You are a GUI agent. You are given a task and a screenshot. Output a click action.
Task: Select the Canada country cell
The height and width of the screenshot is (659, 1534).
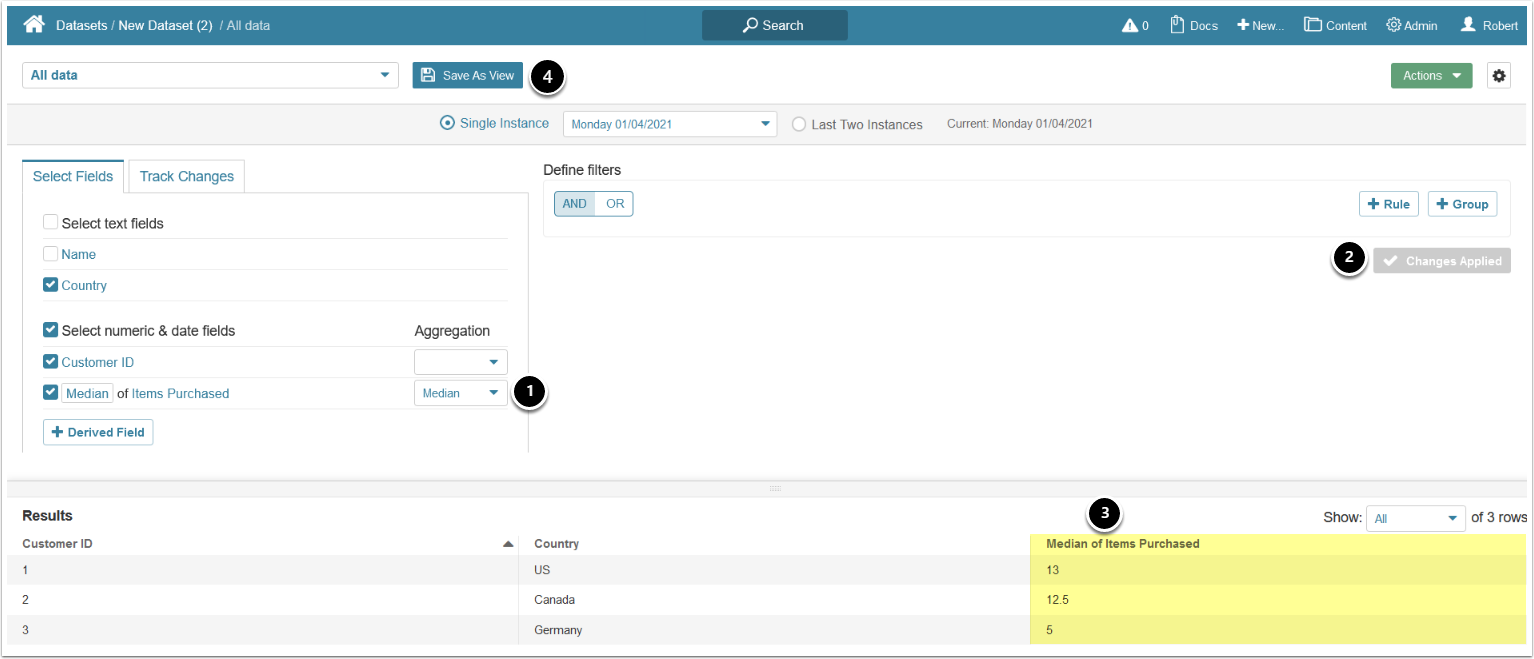pos(775,600)
